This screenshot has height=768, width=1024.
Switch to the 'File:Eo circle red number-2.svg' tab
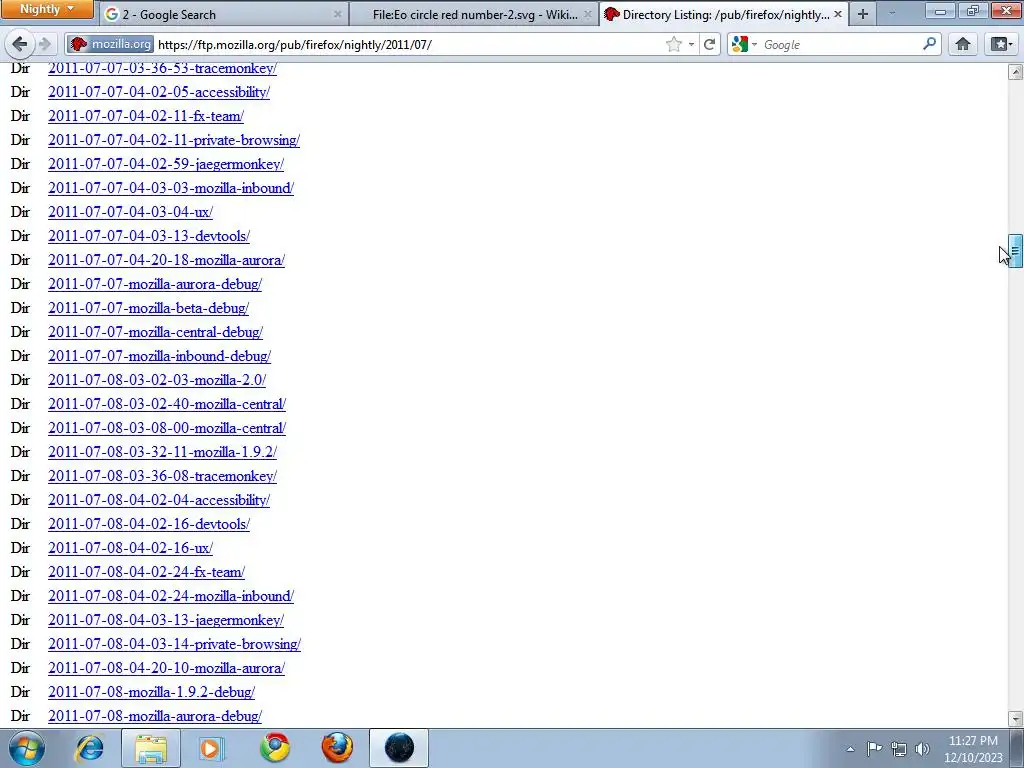coord(474,14)
